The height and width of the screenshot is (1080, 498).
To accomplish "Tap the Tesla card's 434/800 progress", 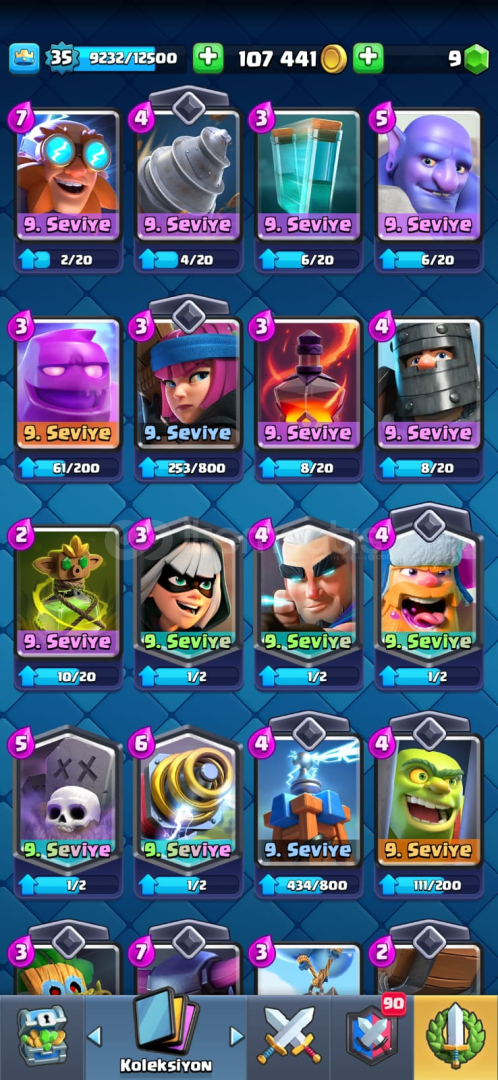I will point(308,884).
